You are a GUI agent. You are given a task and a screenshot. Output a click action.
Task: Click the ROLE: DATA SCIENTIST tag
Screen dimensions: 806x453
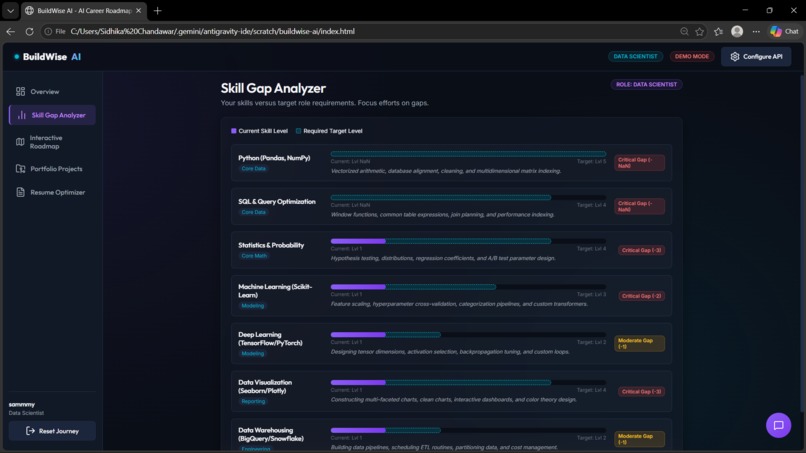tap(646, 84)
